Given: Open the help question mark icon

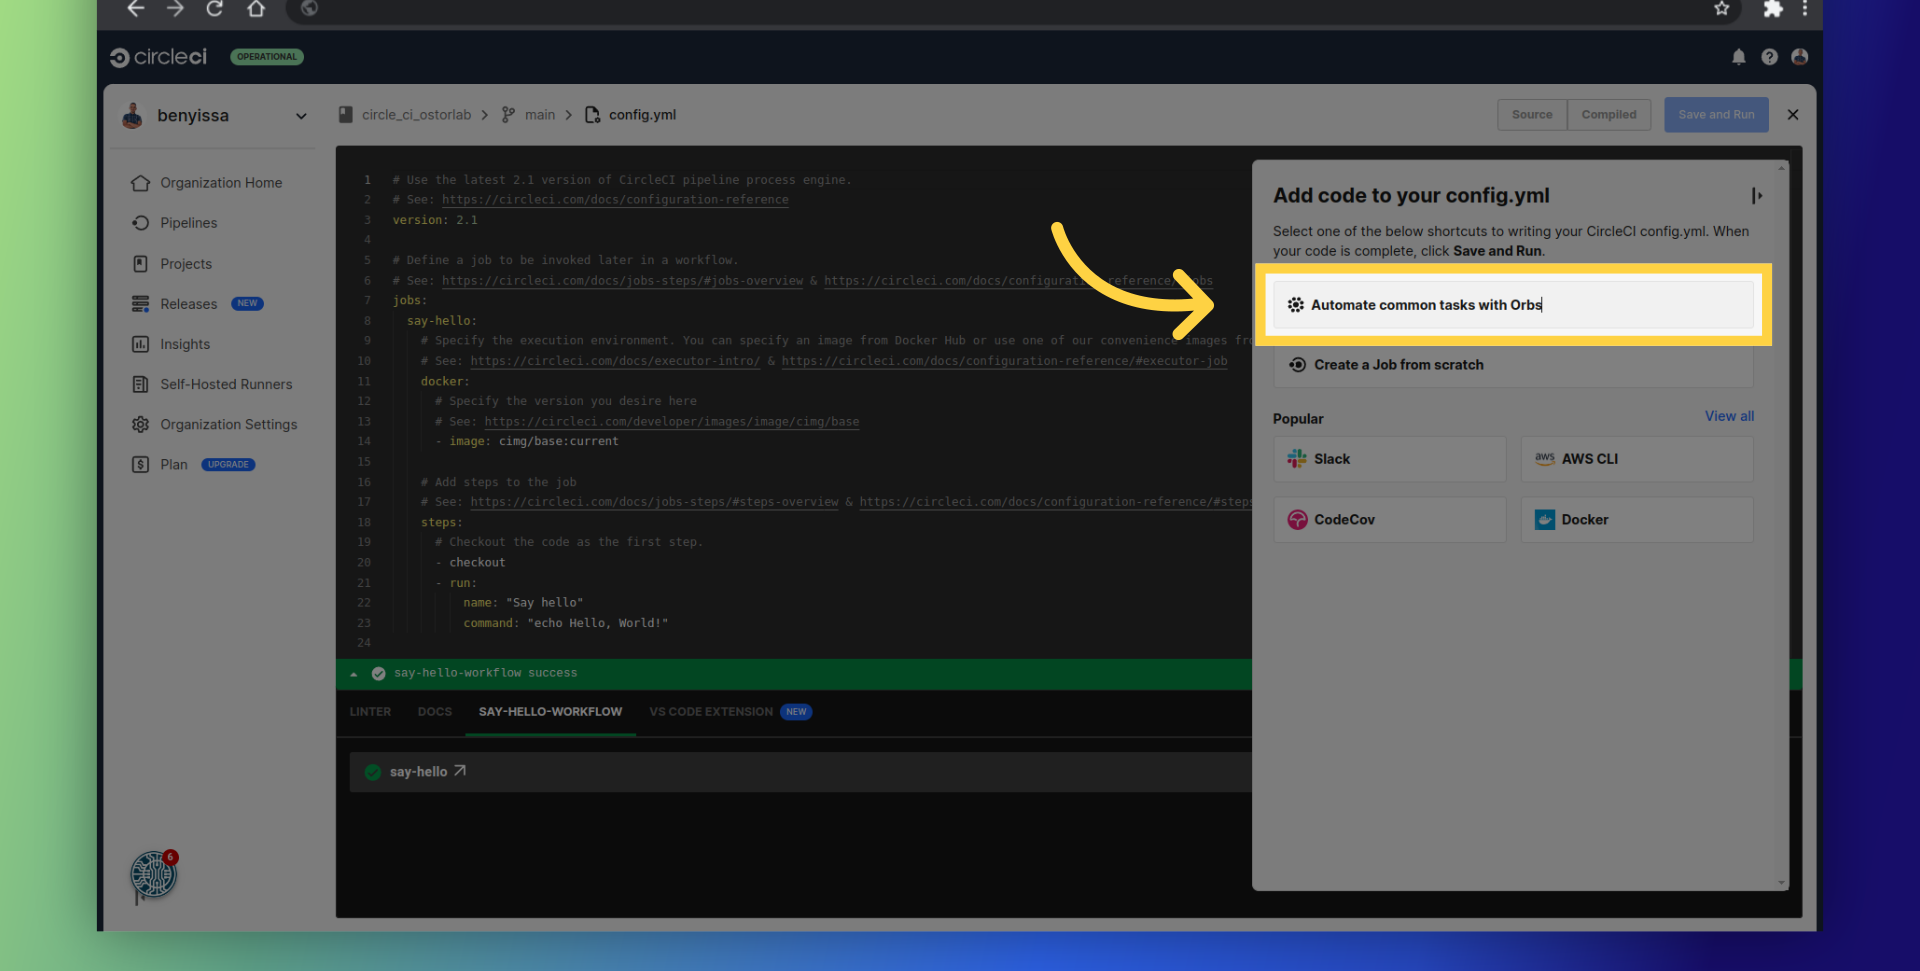Looking at the screenshot, I should tap(1769, 57).
